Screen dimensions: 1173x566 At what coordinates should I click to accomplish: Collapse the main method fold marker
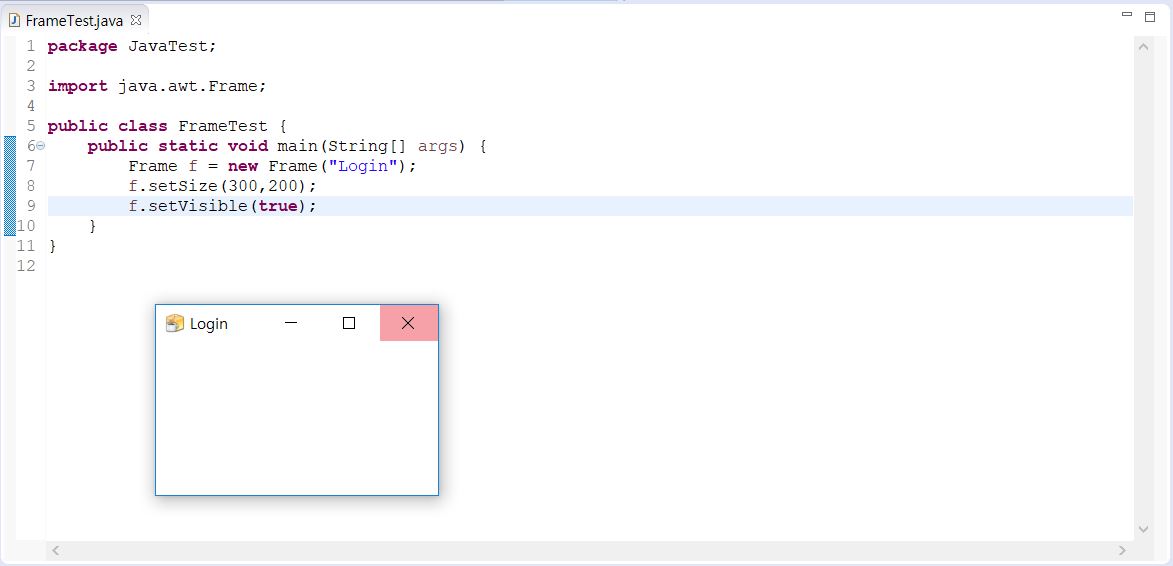click(40, 146)
